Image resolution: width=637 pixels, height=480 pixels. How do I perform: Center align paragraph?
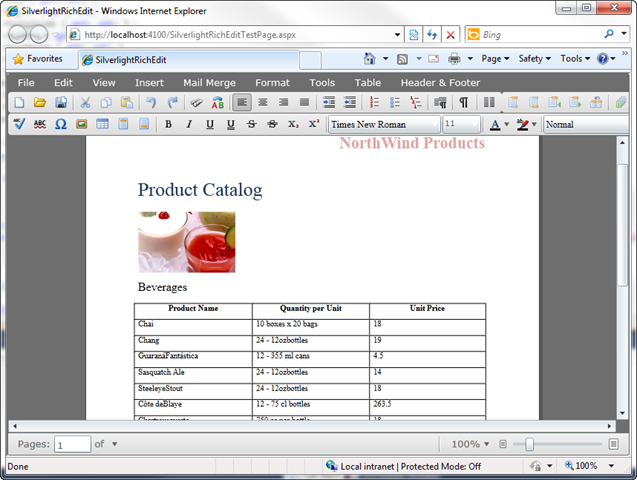[263, 102]
